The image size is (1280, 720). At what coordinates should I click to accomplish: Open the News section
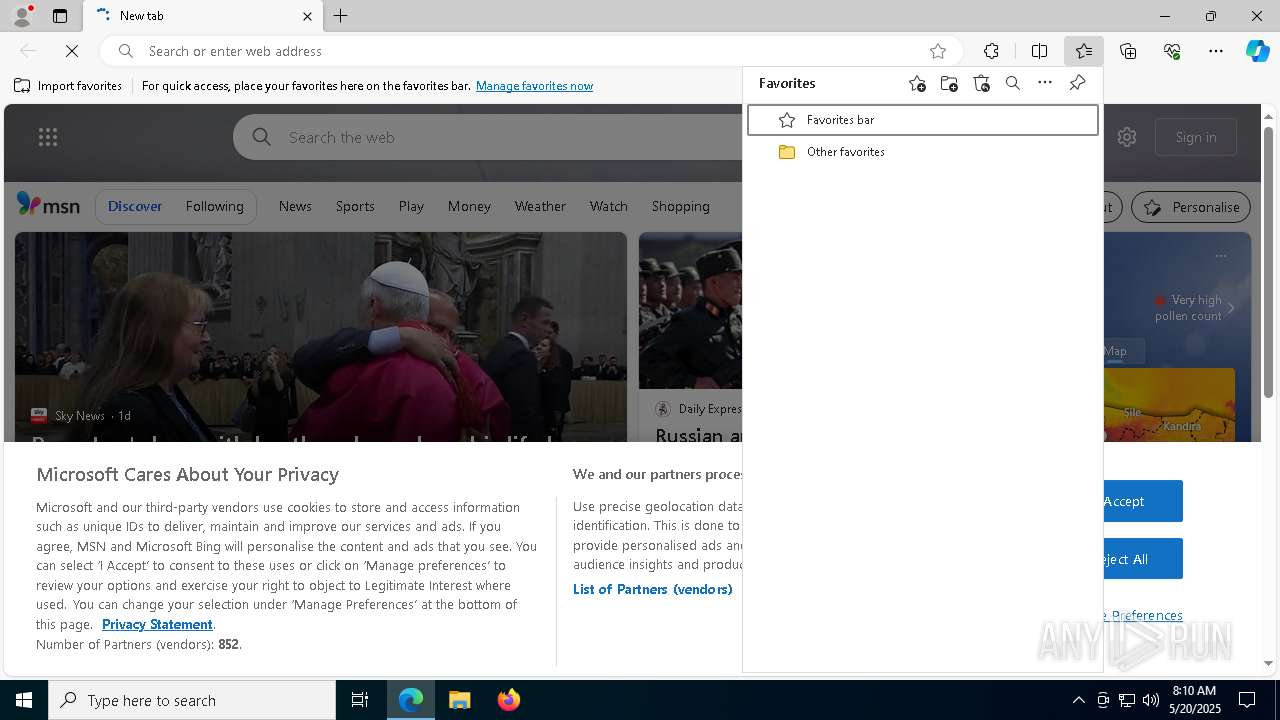pos(295,206)
